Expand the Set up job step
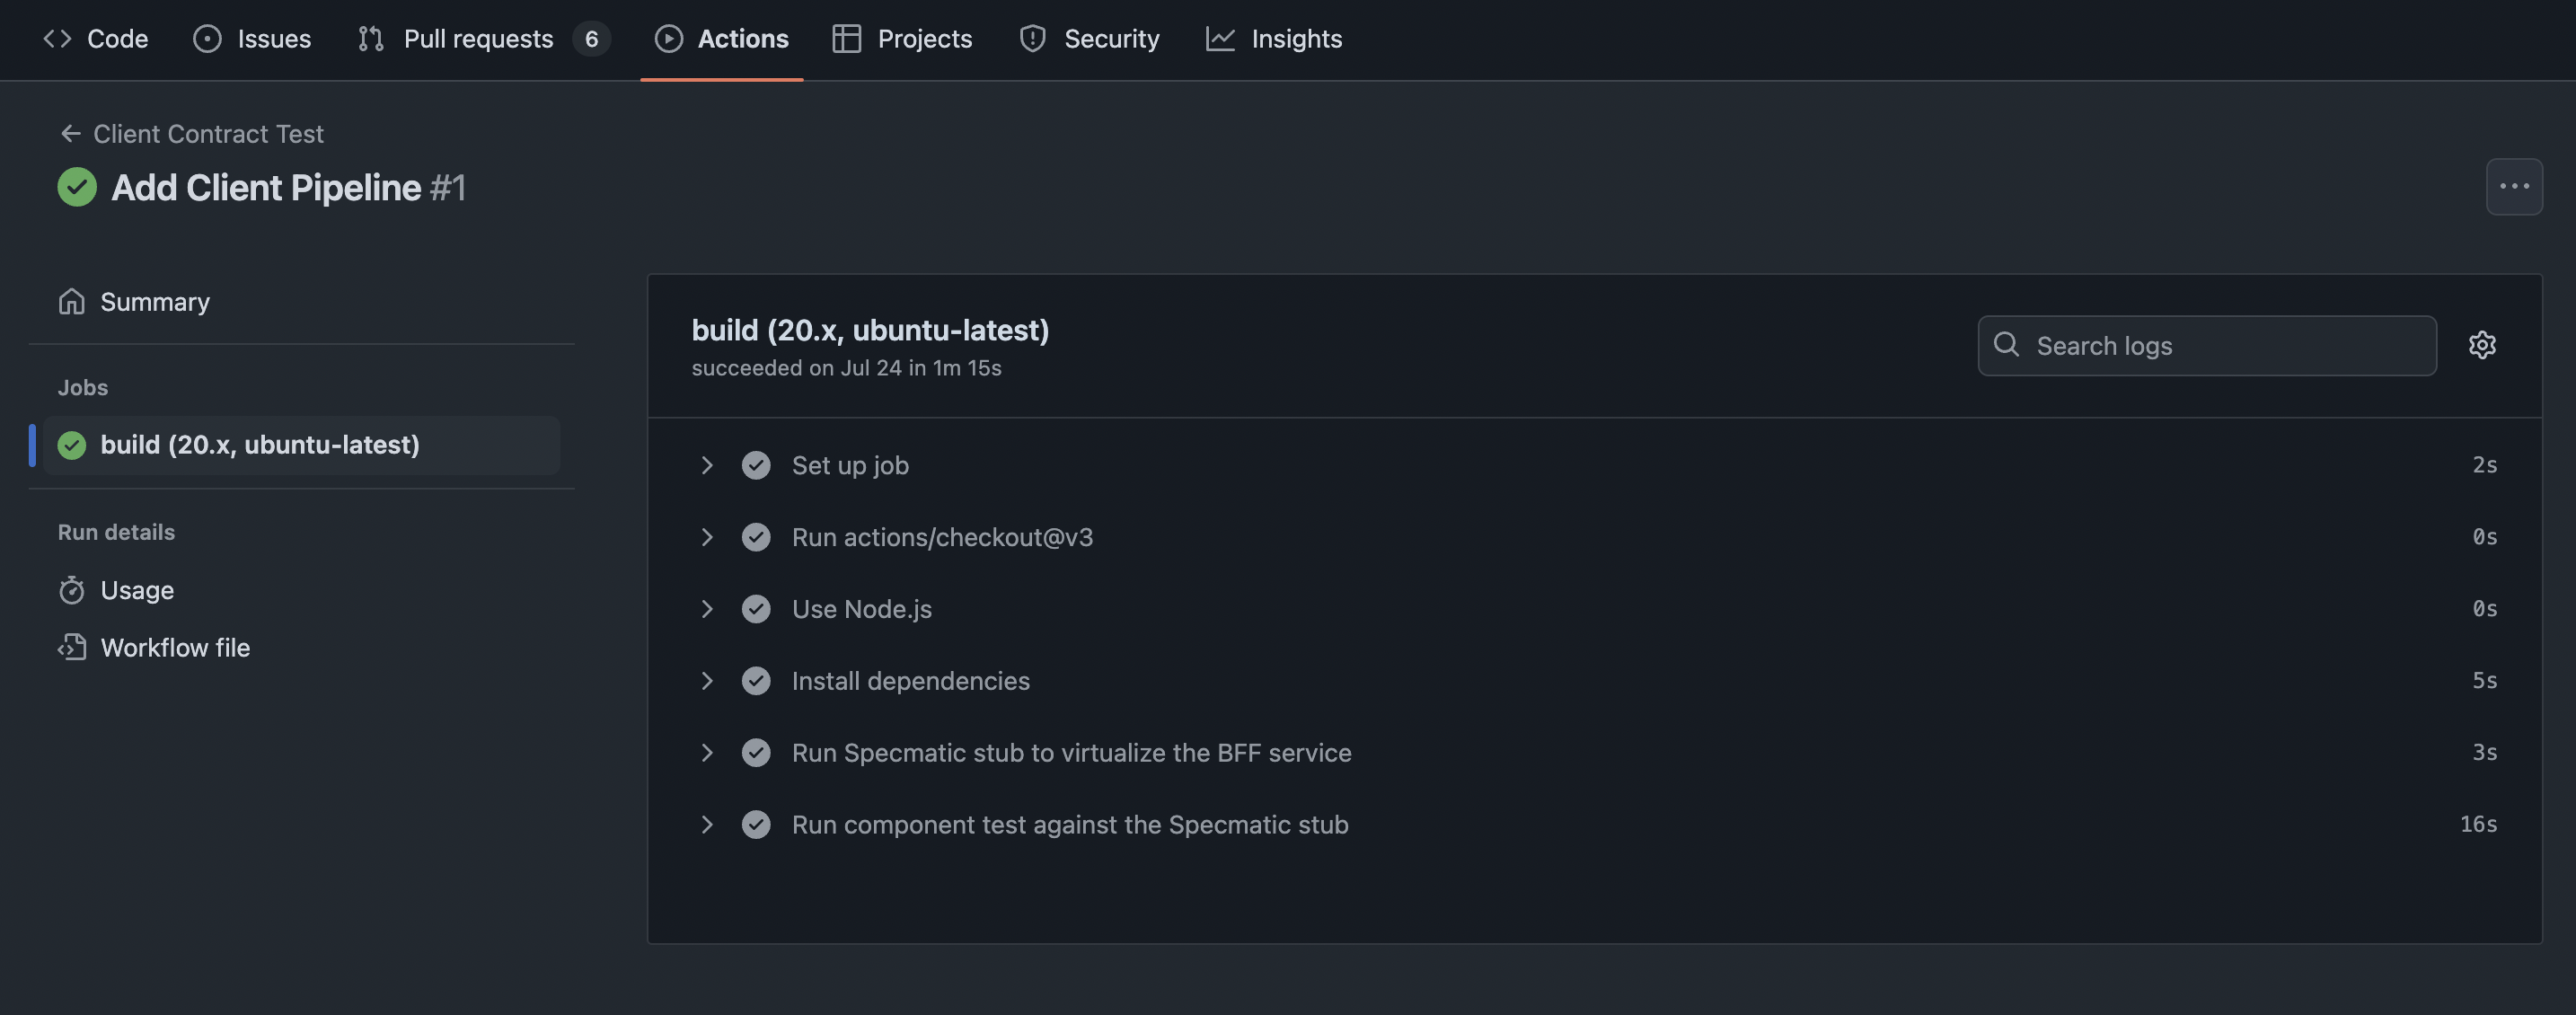 709,465
